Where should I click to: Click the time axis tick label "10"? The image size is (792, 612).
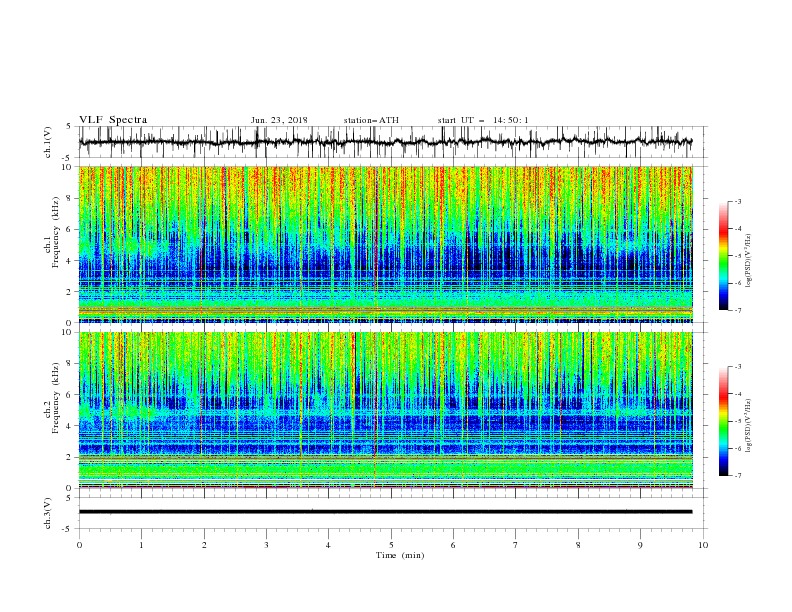pos(703,545)
